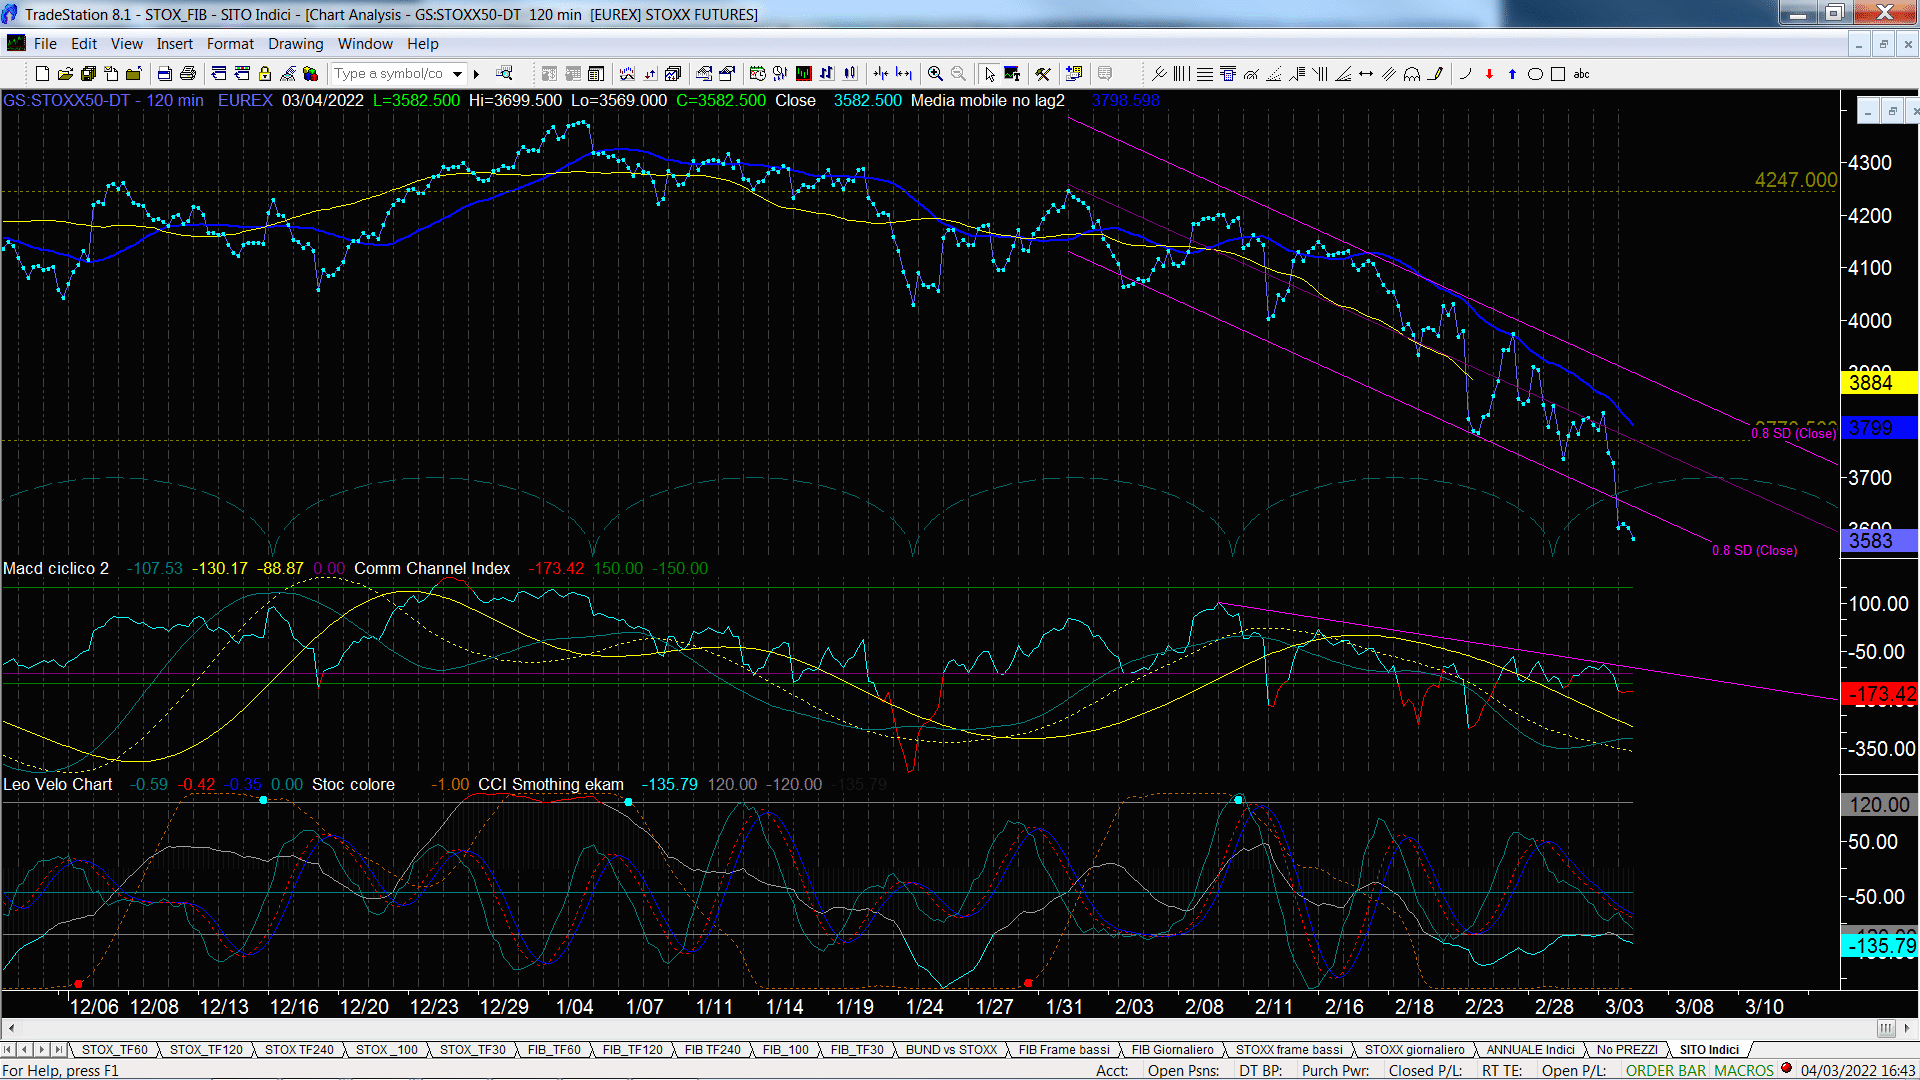Click the blue 3799 price axis label
The image size is (1920, 1080).
[1878, 428]
